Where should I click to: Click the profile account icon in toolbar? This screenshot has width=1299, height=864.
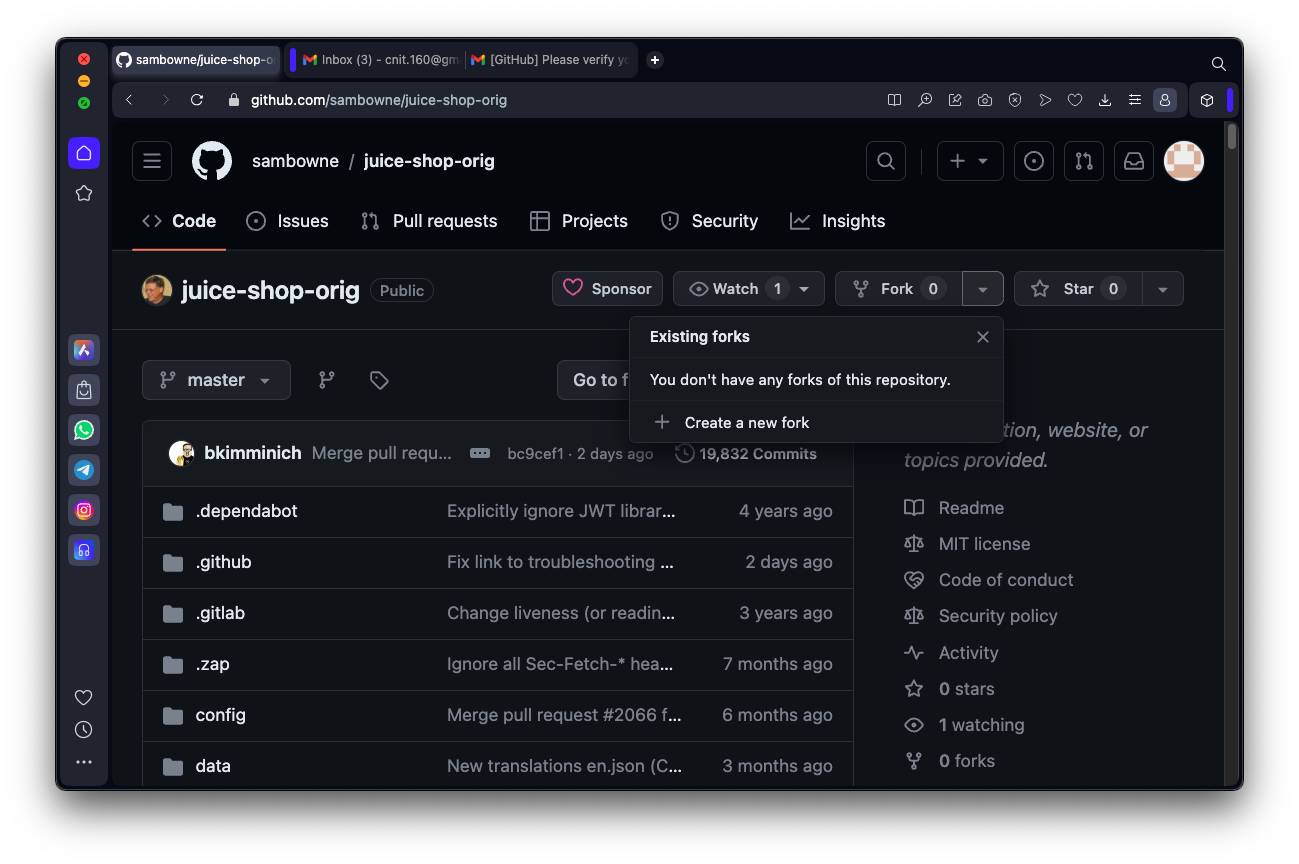tap(1165, 100)
